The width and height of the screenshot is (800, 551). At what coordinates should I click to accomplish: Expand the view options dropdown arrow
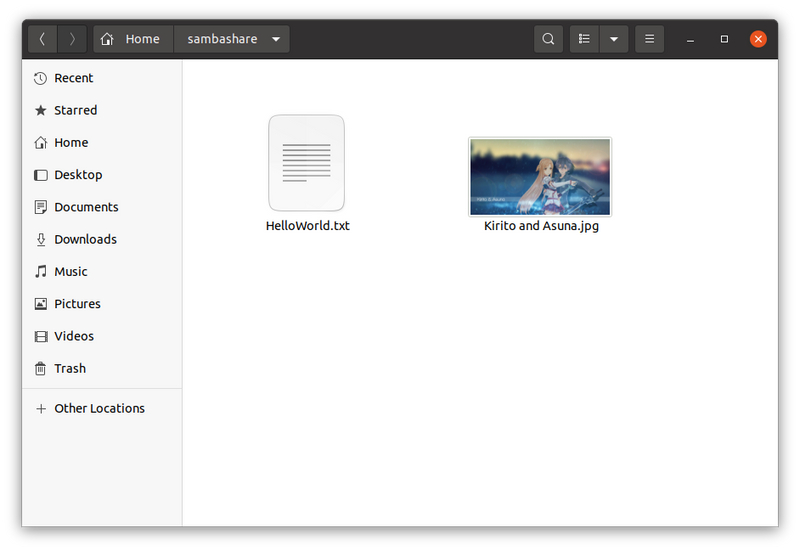[x=614, y=39]
